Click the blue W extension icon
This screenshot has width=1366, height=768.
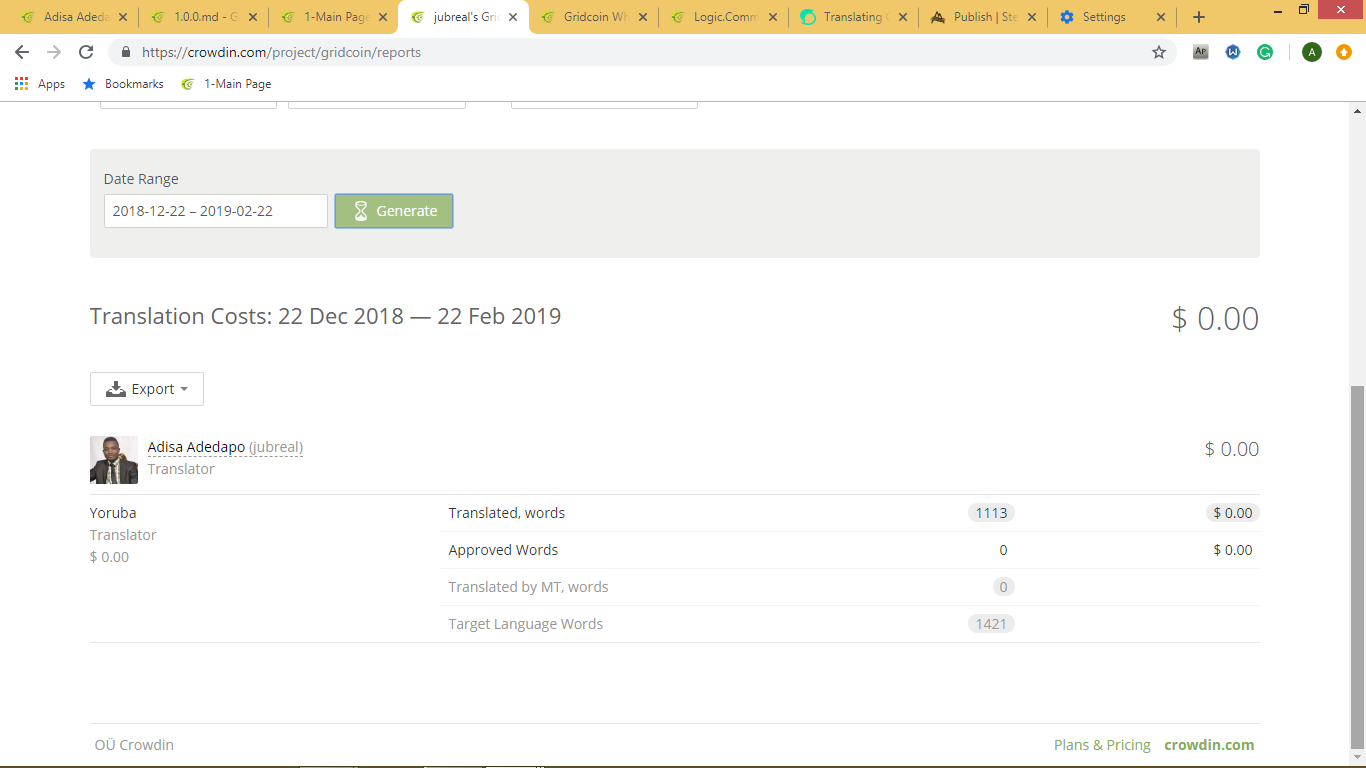pyautogui.click(x=1233, y=52)
